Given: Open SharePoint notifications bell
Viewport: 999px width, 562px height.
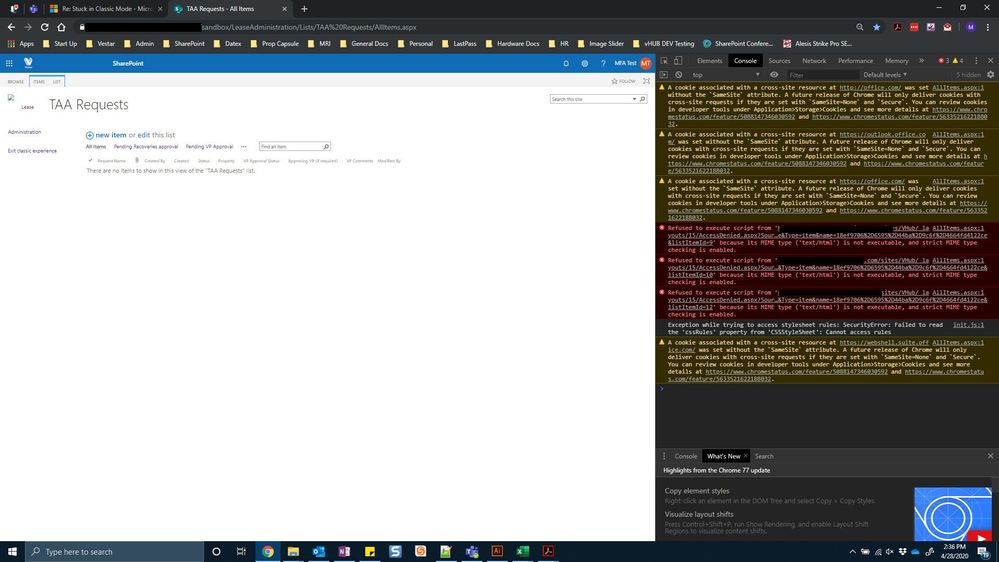Looking at the screenshot, I should (x=566, y=63).
